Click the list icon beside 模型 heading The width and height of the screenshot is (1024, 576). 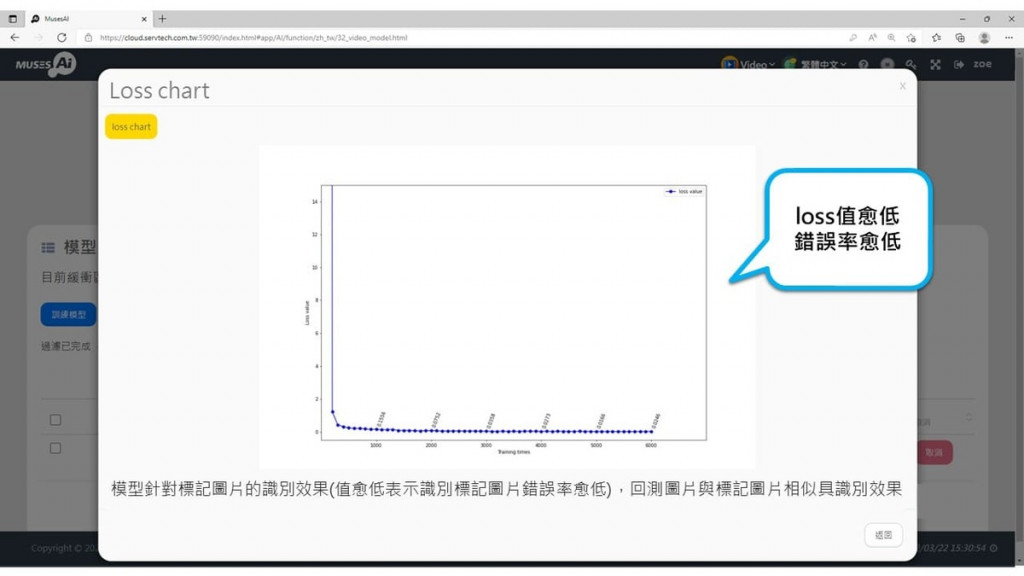(x=48, y=248)
